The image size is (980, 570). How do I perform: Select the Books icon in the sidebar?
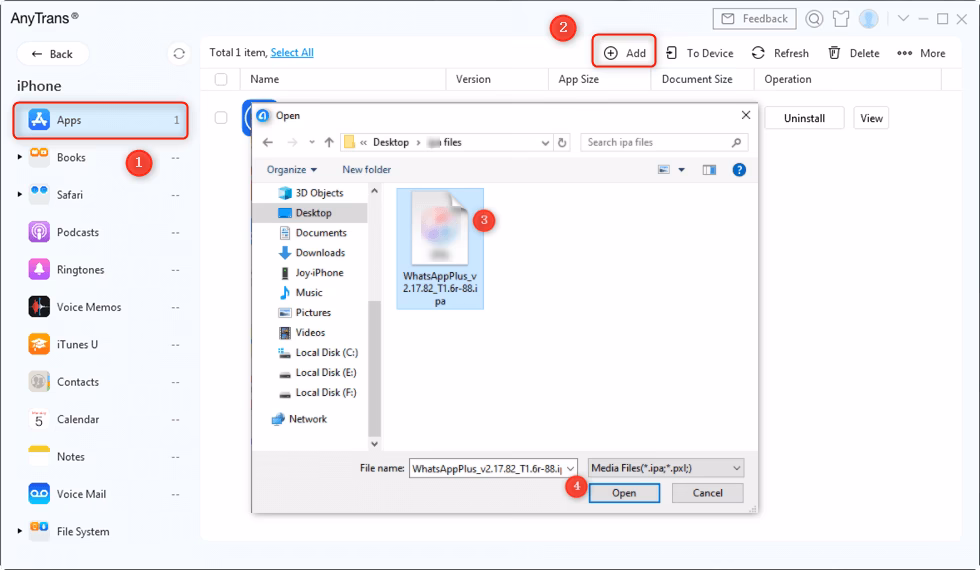39,157
